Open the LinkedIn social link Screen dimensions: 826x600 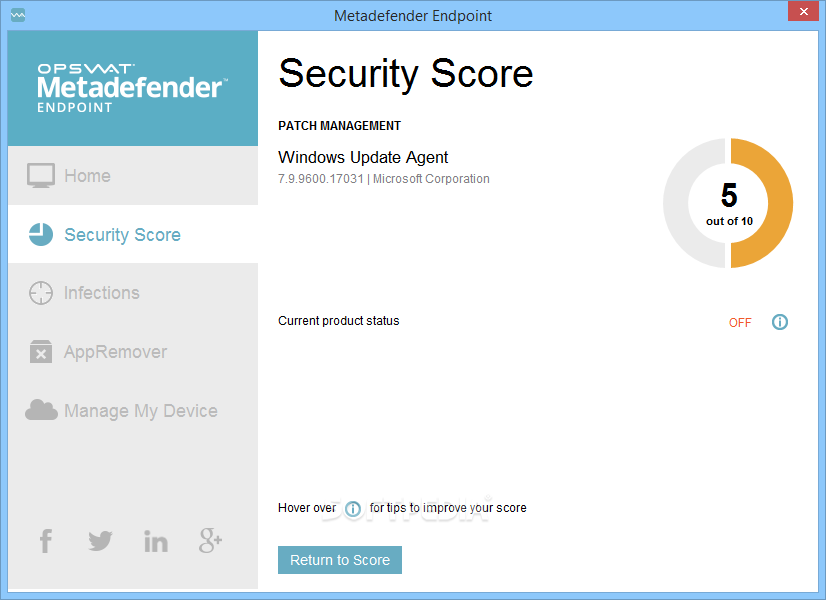pos(156,541)
